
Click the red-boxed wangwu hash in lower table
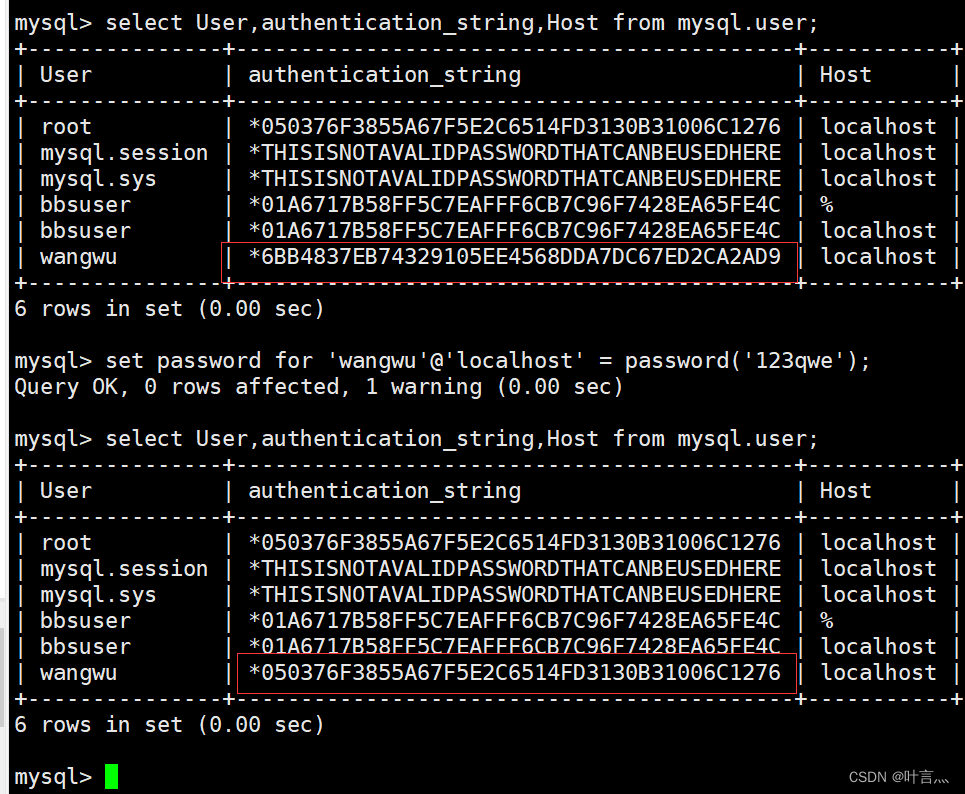514,673
